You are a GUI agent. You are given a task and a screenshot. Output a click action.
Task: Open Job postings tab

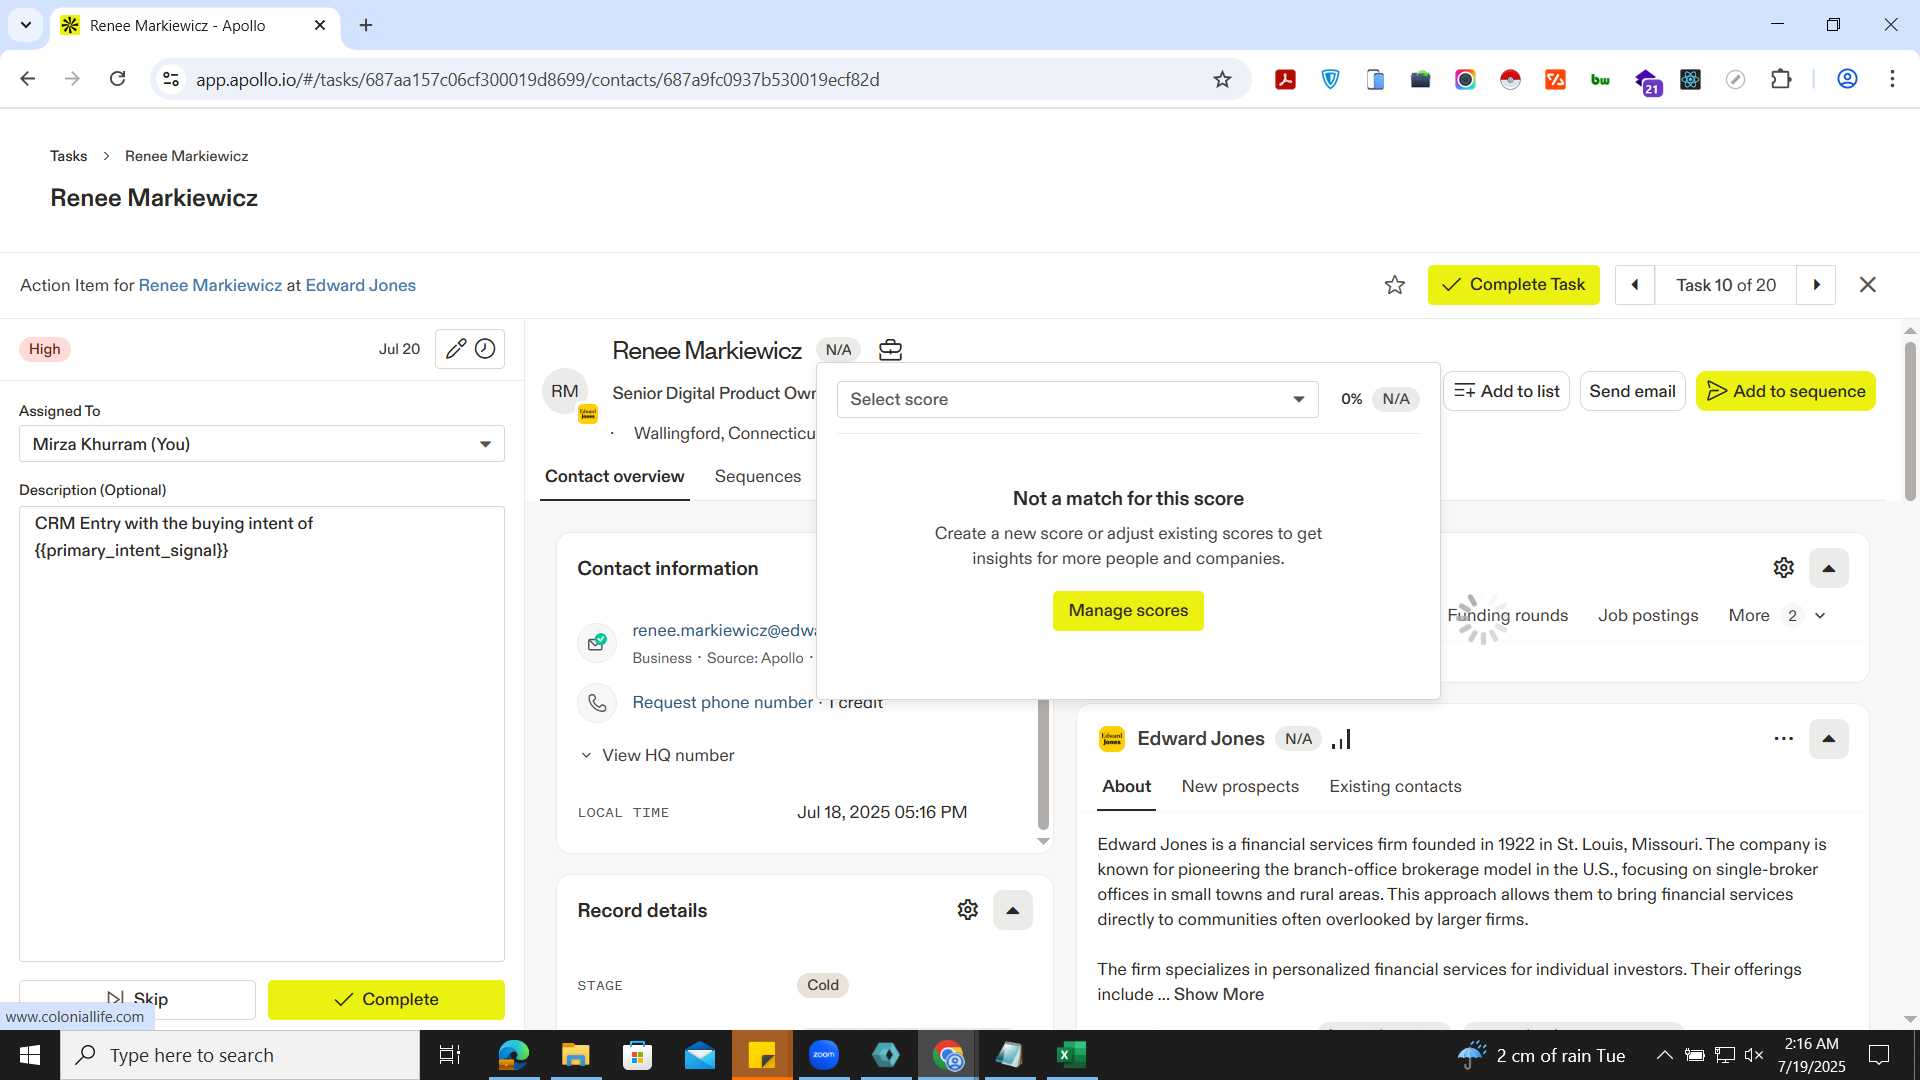click(x=1647, y=616)
